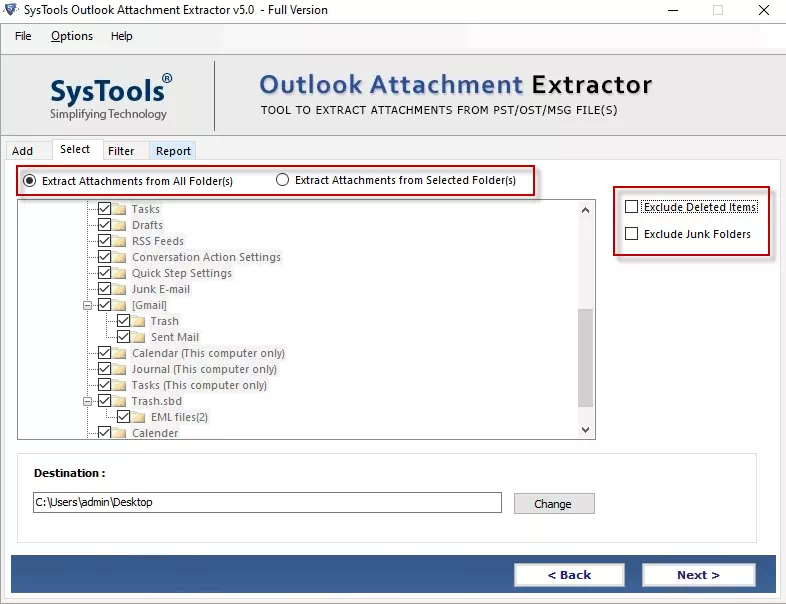Select the Conversation Action Settings tree row
This screenshot has height=604, width=786.
click(206, 257)
